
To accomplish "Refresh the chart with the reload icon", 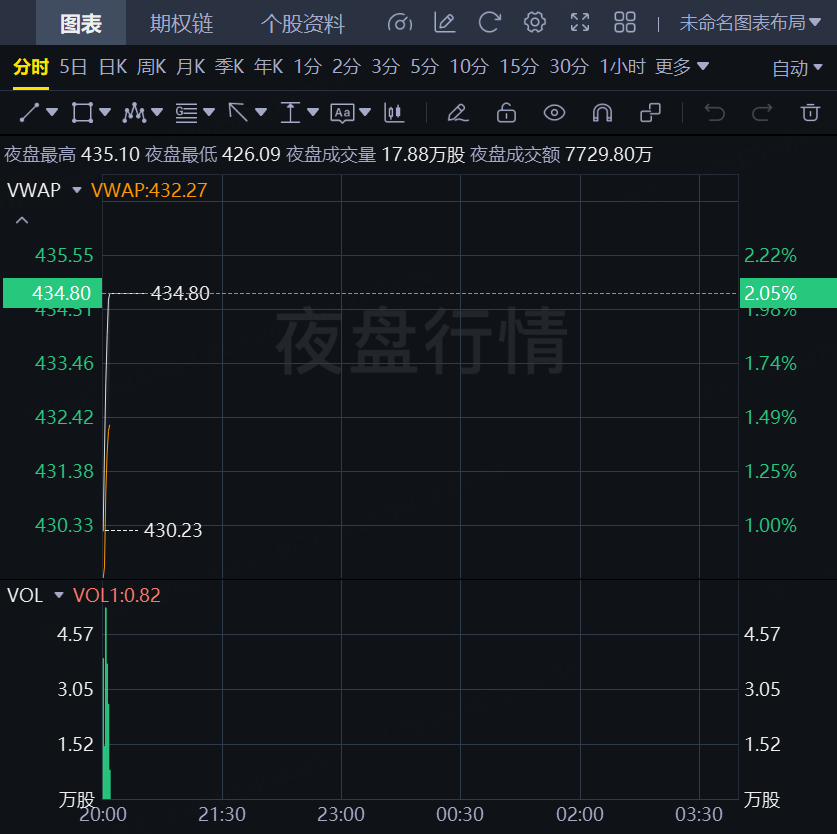I will click(489, 23).
